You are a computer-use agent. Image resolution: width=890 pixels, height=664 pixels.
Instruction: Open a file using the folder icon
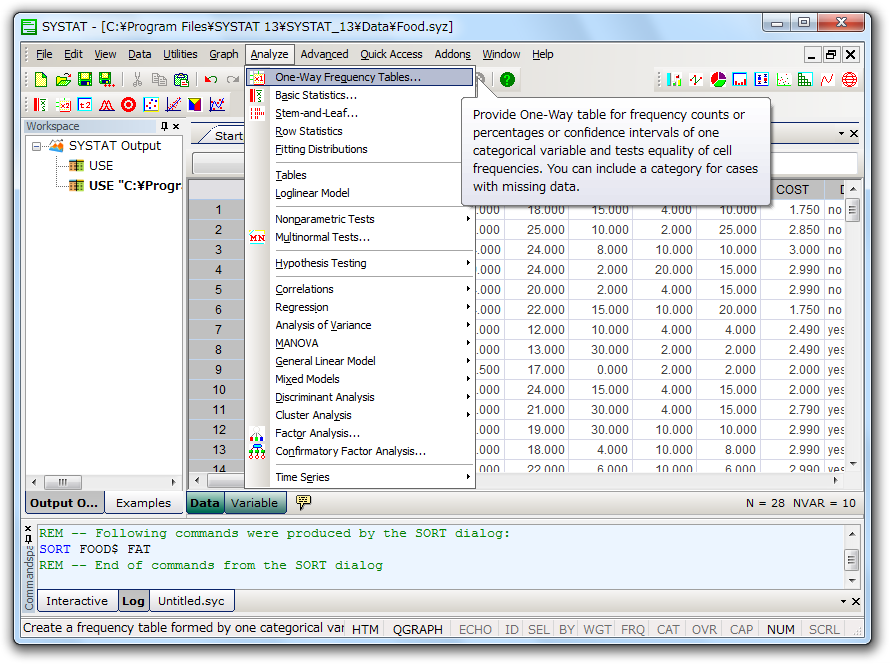click(63, 79)
